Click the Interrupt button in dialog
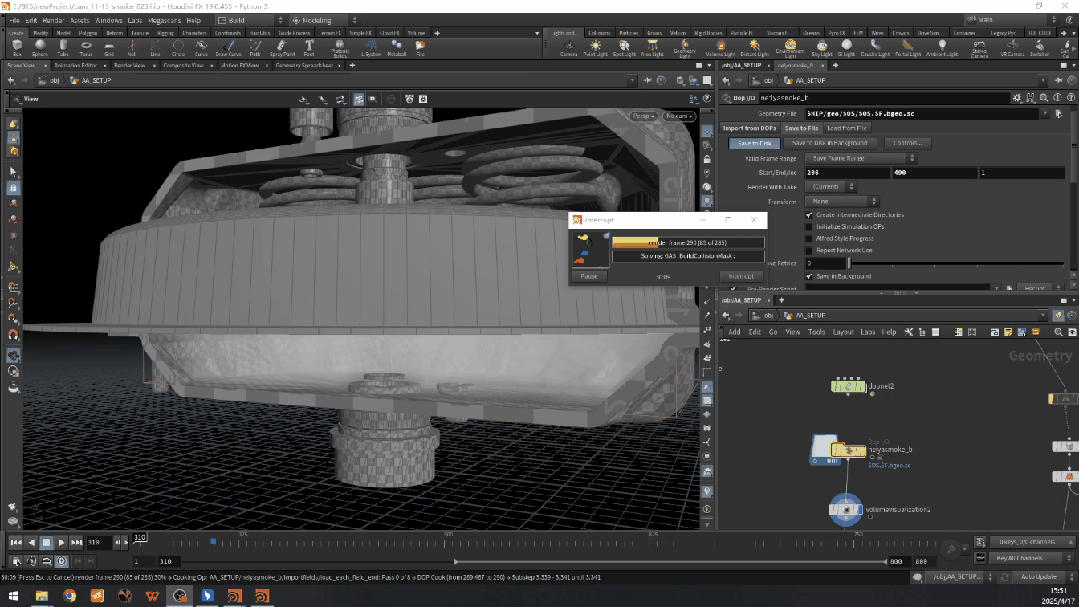The height and width of the screenshot is (607, 1079). (741, 276)
